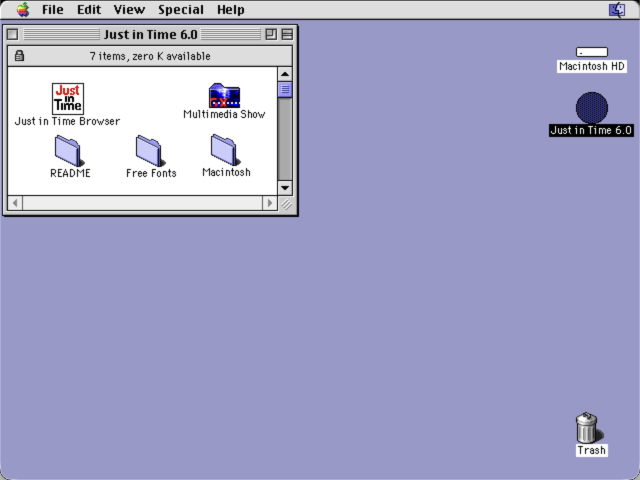Open the Finder application menu icon
This screenshot has height=480, width=640.
pos(617,9)
